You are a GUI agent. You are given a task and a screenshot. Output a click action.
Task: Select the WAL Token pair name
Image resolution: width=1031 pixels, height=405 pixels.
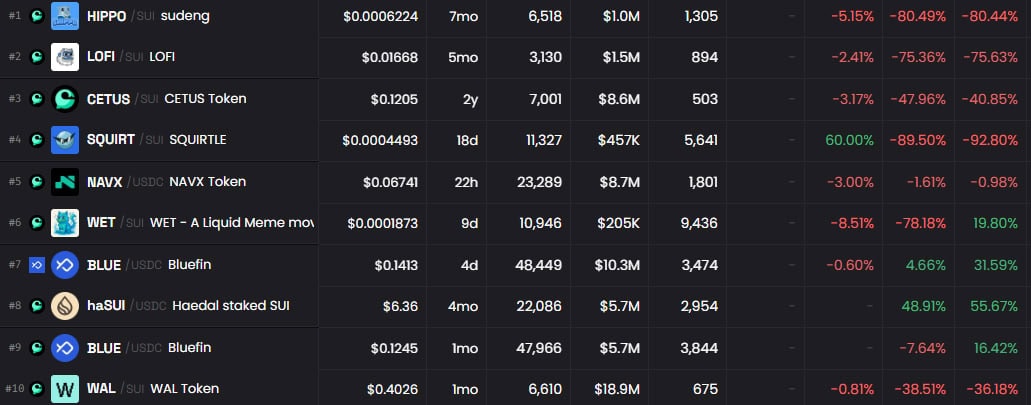pos(185,389)
